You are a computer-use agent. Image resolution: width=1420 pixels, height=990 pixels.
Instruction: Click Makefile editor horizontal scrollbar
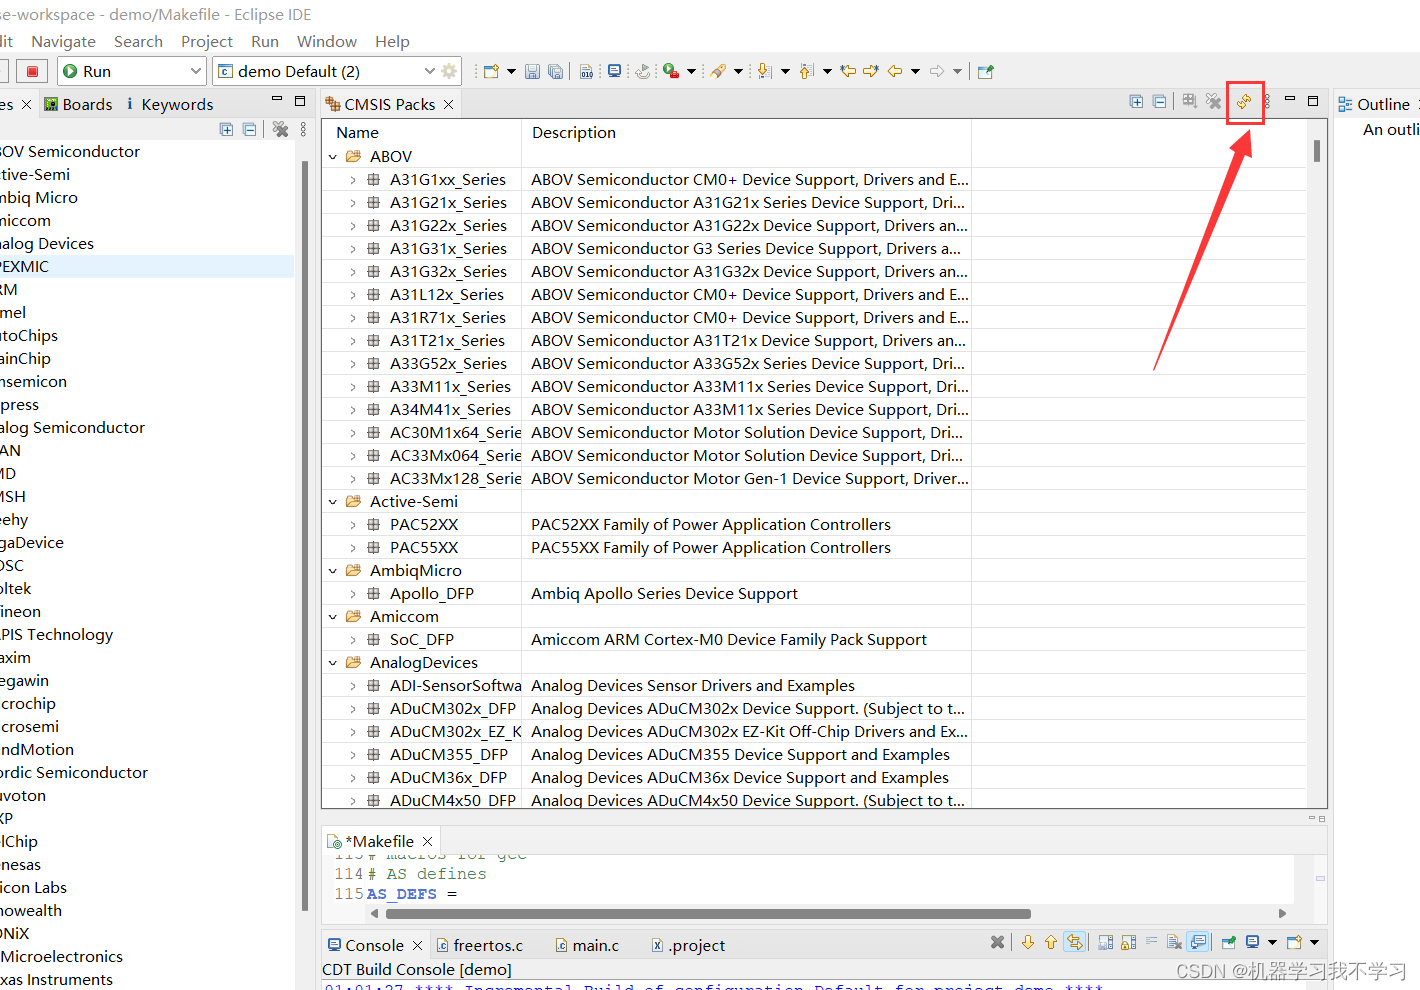coord(708,913)
